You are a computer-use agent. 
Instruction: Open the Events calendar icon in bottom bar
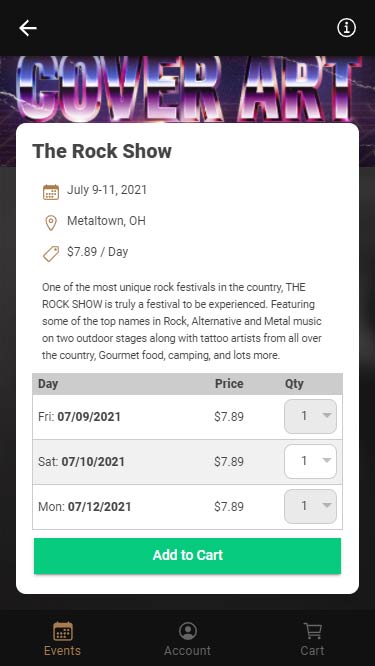pos(63,631)
